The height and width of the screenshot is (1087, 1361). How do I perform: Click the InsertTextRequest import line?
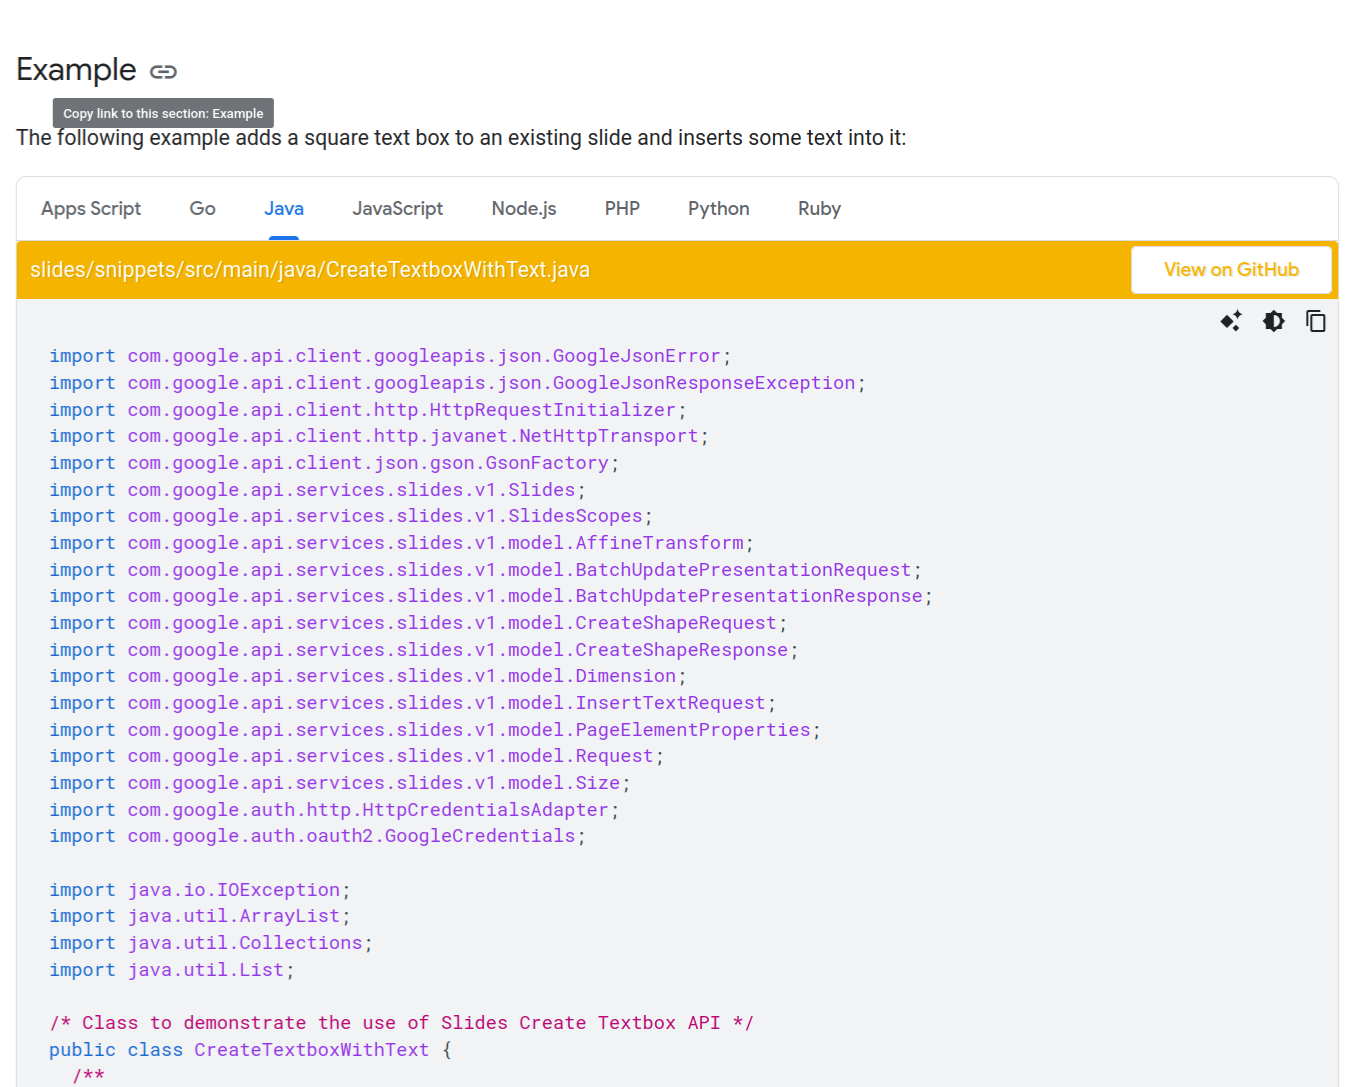pos(413,703)
